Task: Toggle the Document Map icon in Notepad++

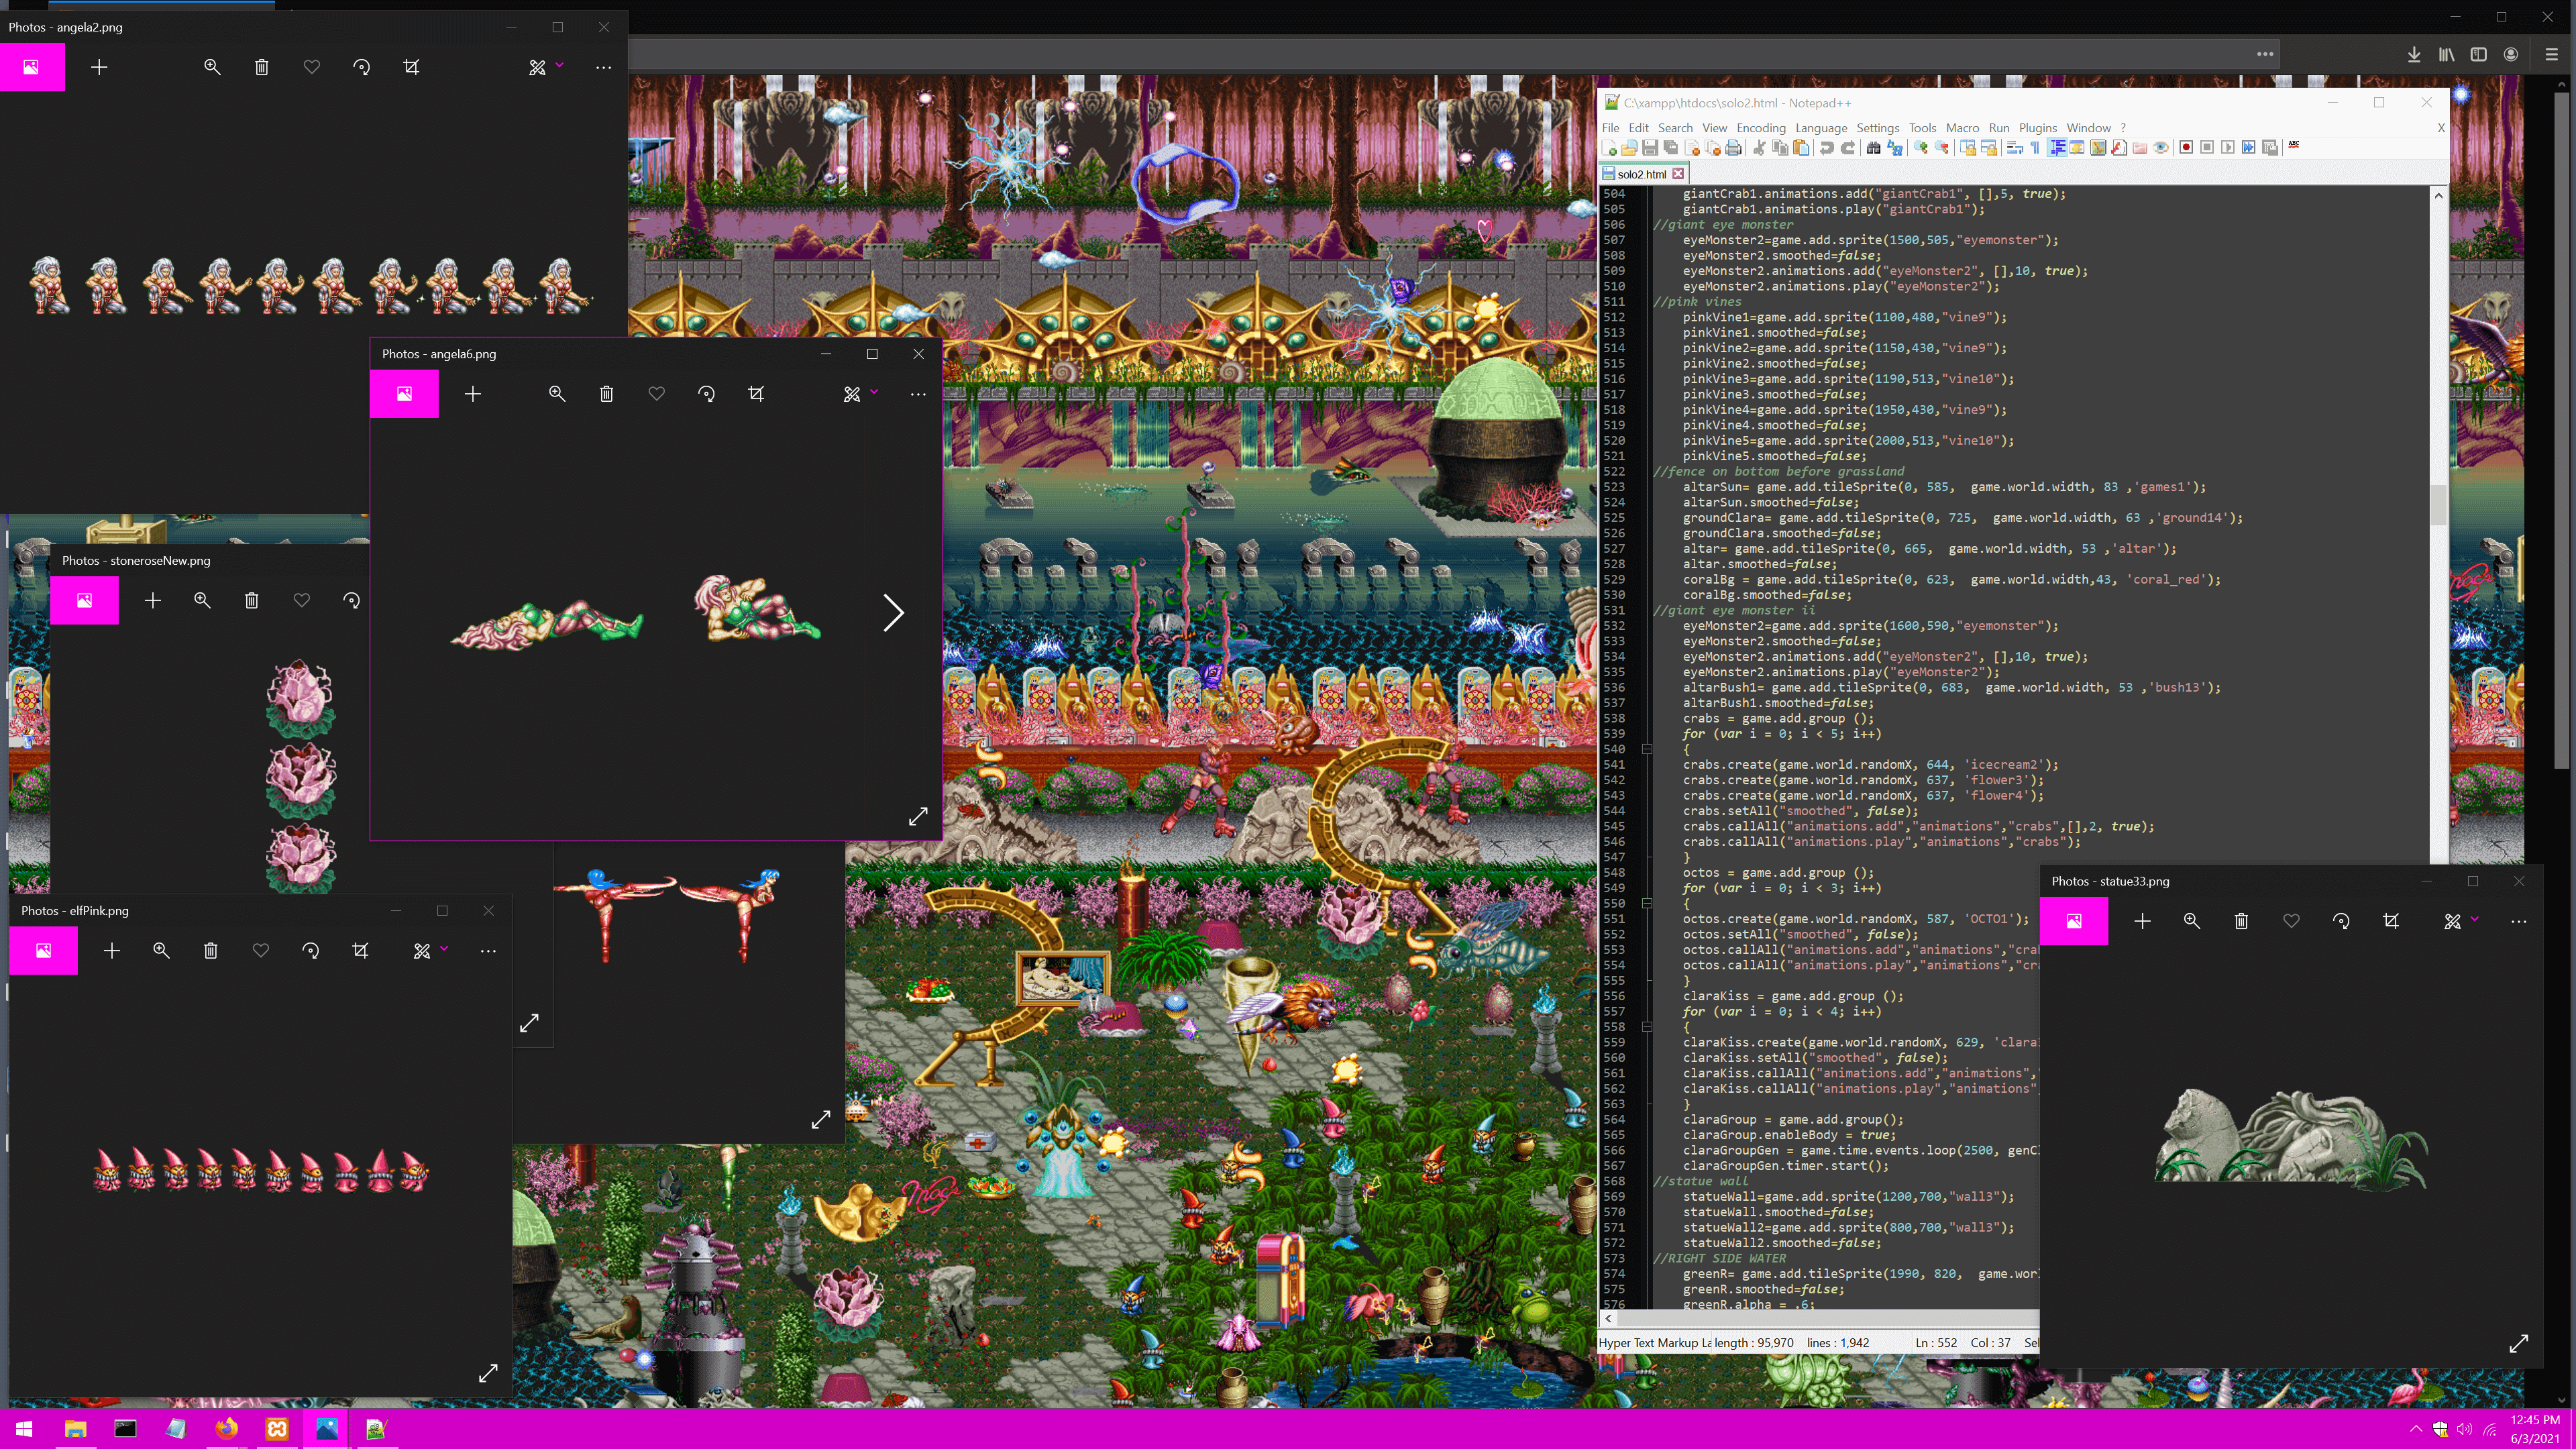Action: 2098,148
